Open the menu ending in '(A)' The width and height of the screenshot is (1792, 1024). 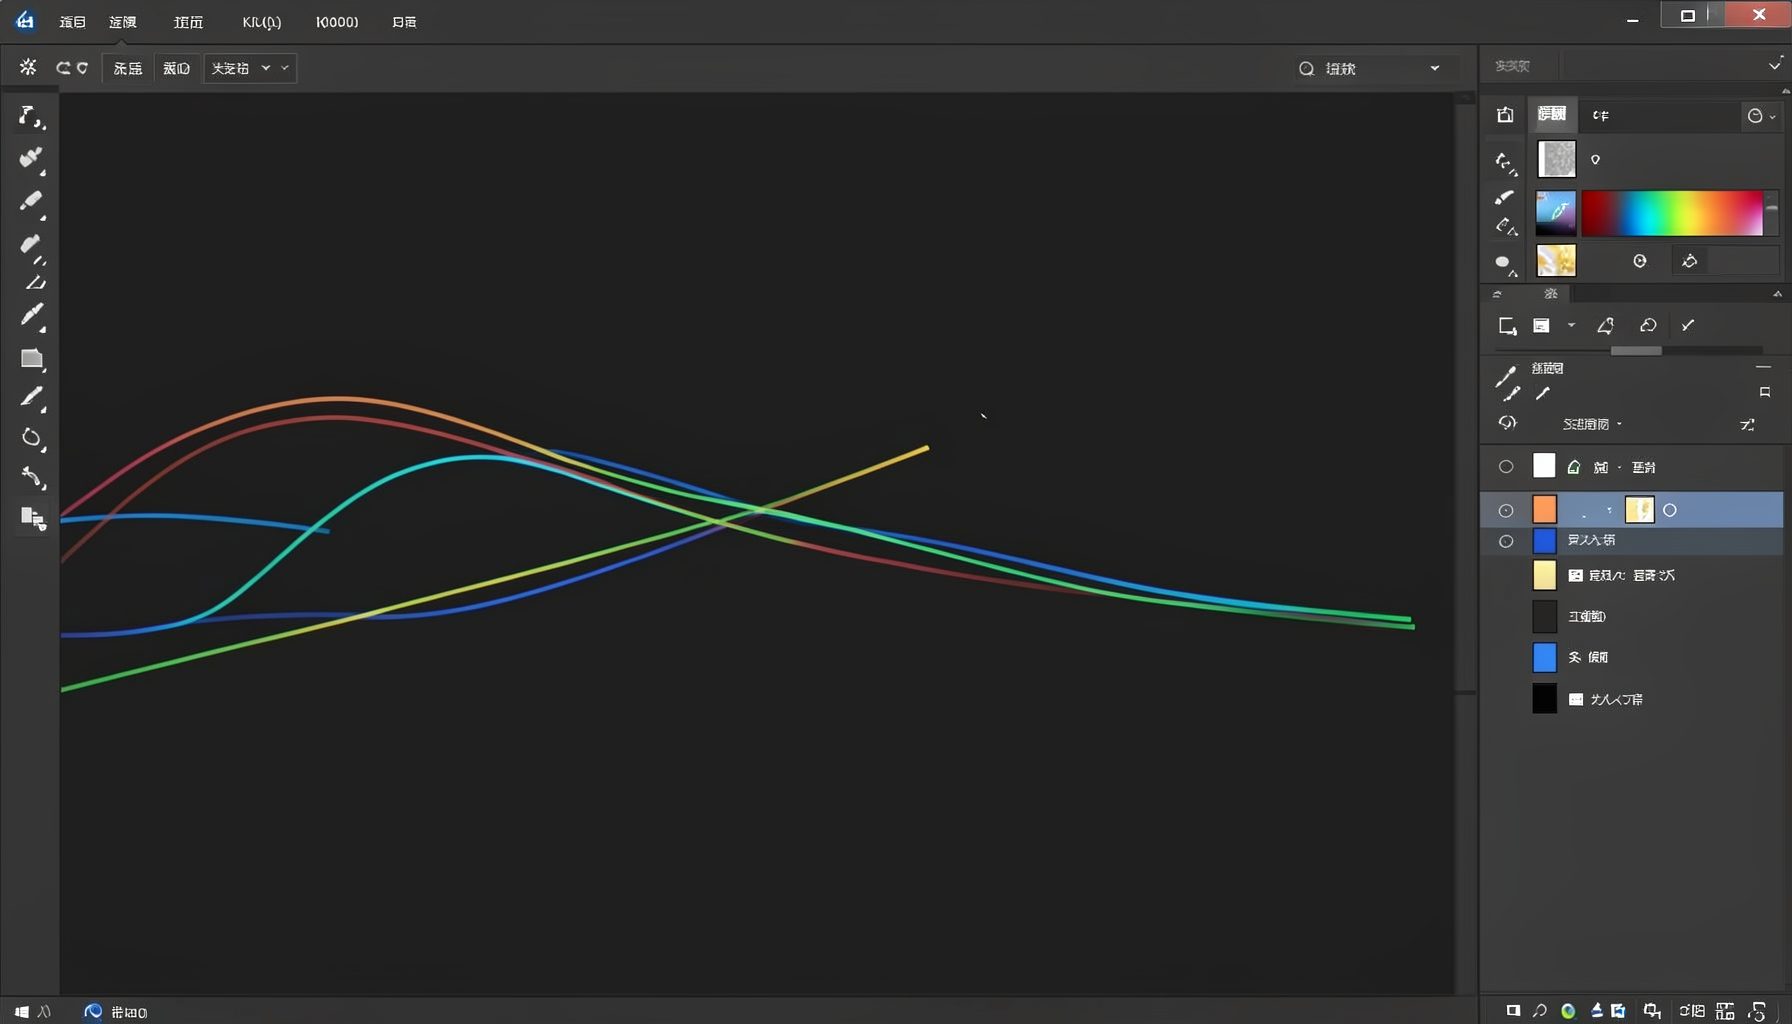pyautogui.click(x=262, y=21)
